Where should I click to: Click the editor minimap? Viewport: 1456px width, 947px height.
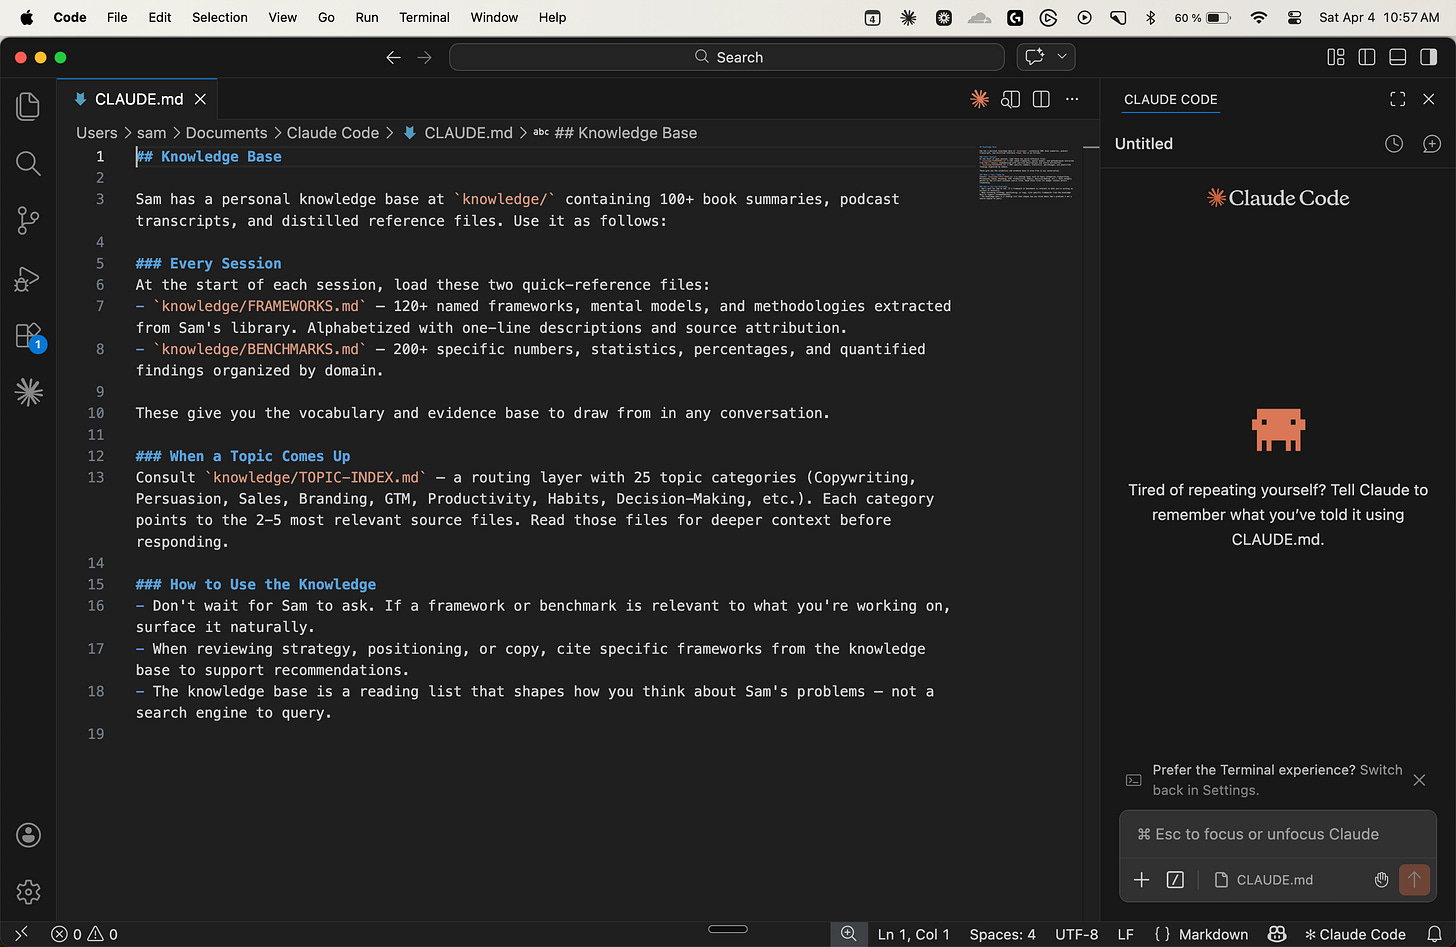click(1029, 174)
